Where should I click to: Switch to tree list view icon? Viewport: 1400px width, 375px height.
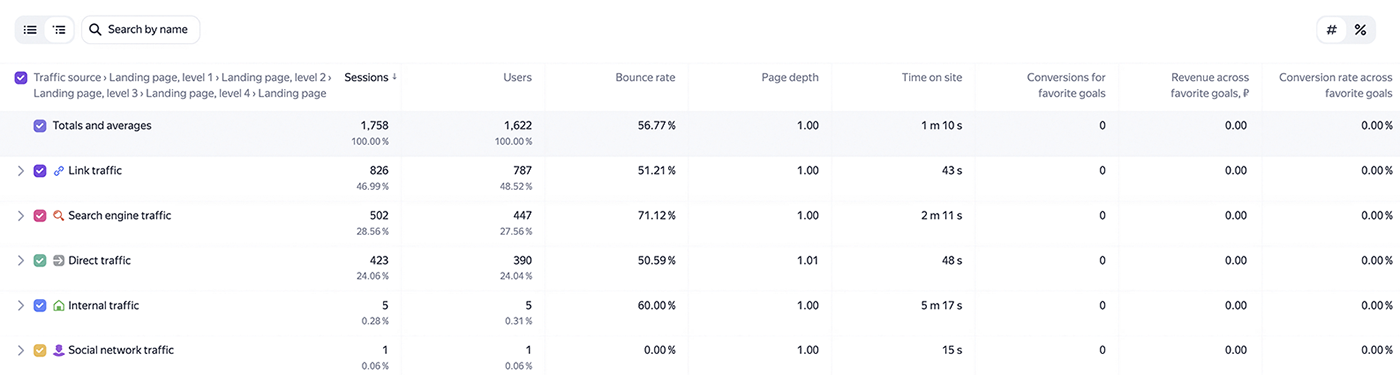pyautogui.click(x=59, y=30)
